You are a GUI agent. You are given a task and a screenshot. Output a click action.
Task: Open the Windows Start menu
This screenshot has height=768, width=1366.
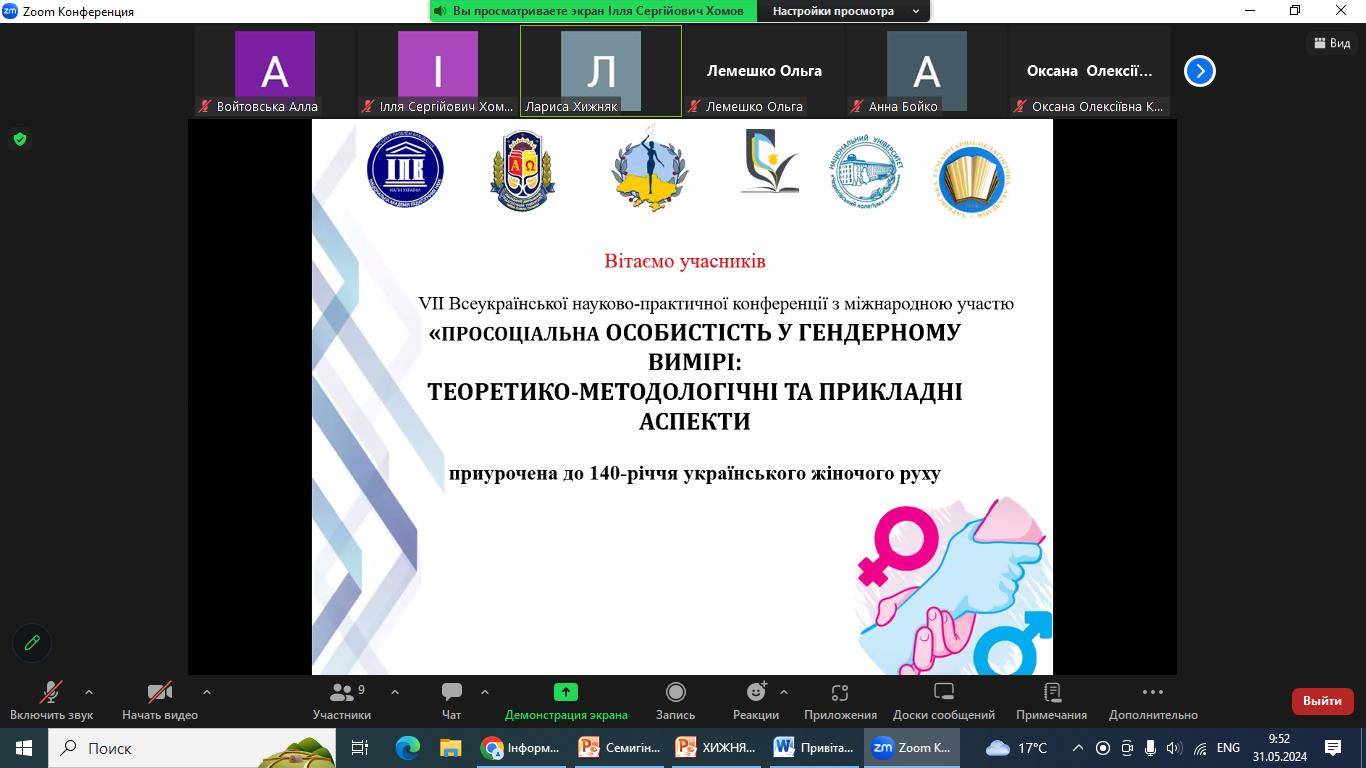(x=23, y=748)
